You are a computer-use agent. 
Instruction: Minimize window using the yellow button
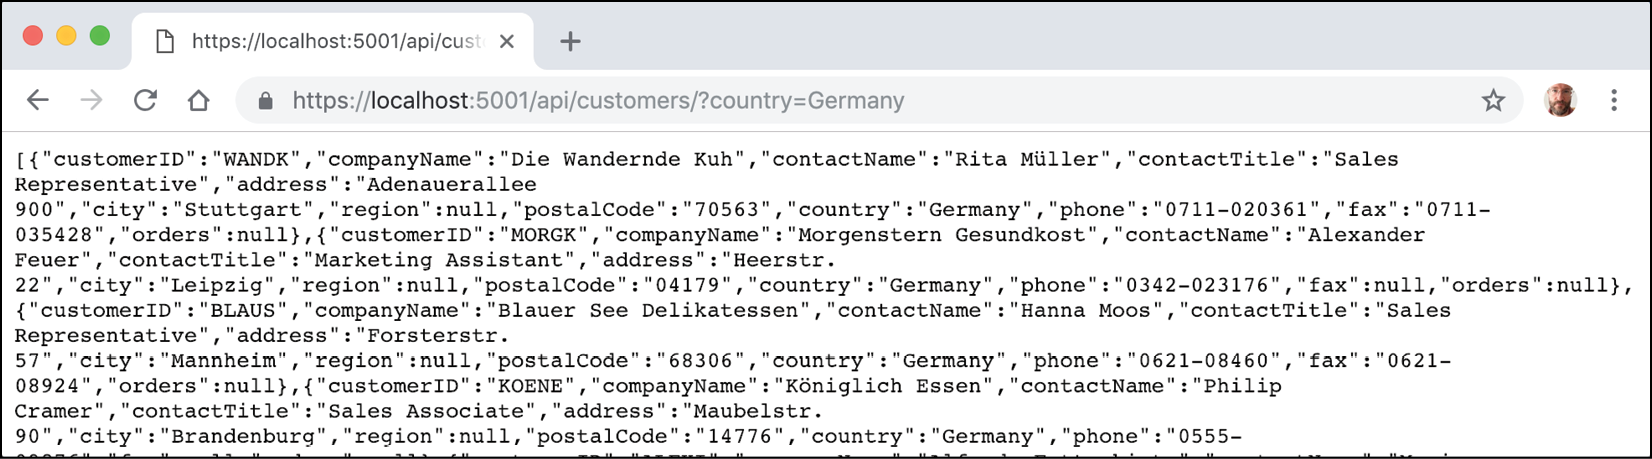66,36
